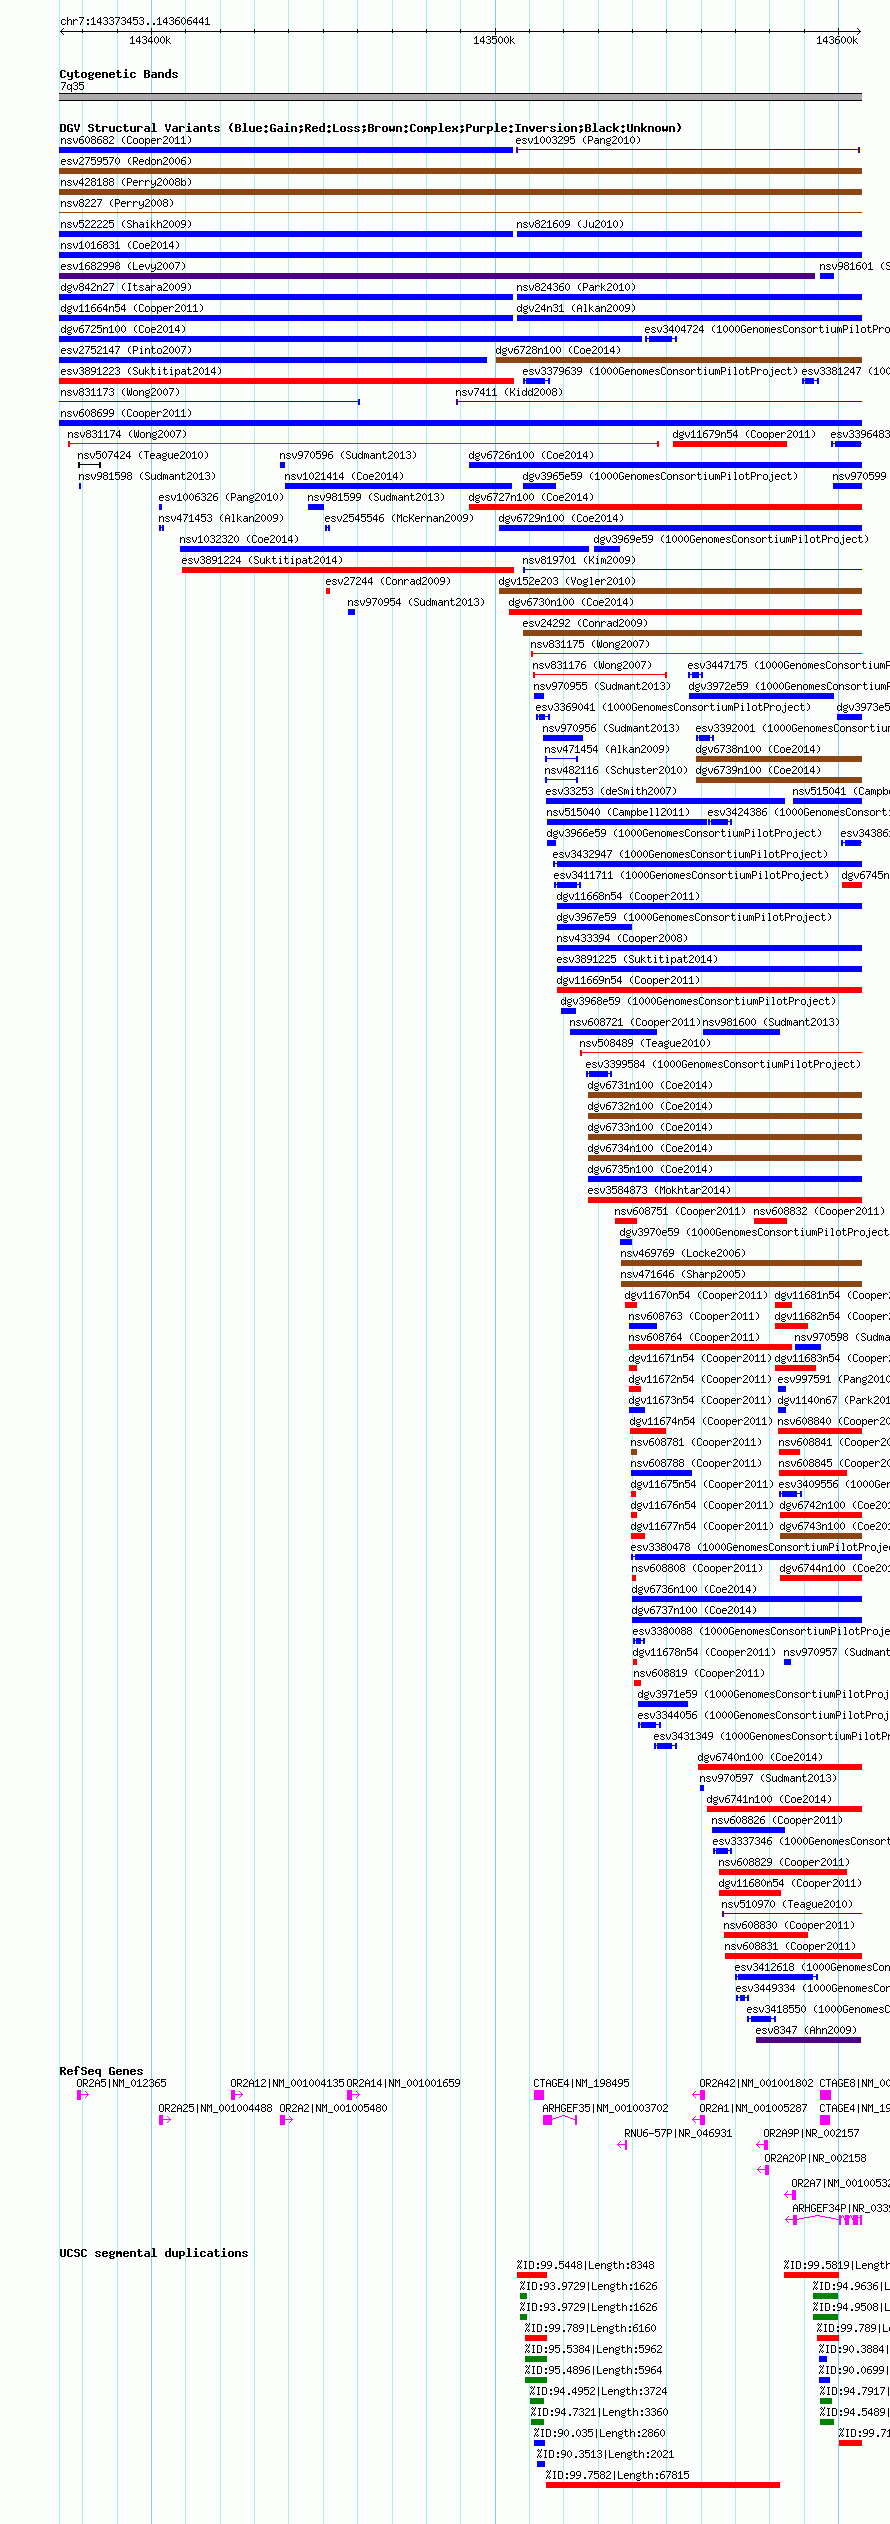The image size is (890, 2524).
Task: Open variant nsv428188 (Perry2008b)
Action: 125,182
